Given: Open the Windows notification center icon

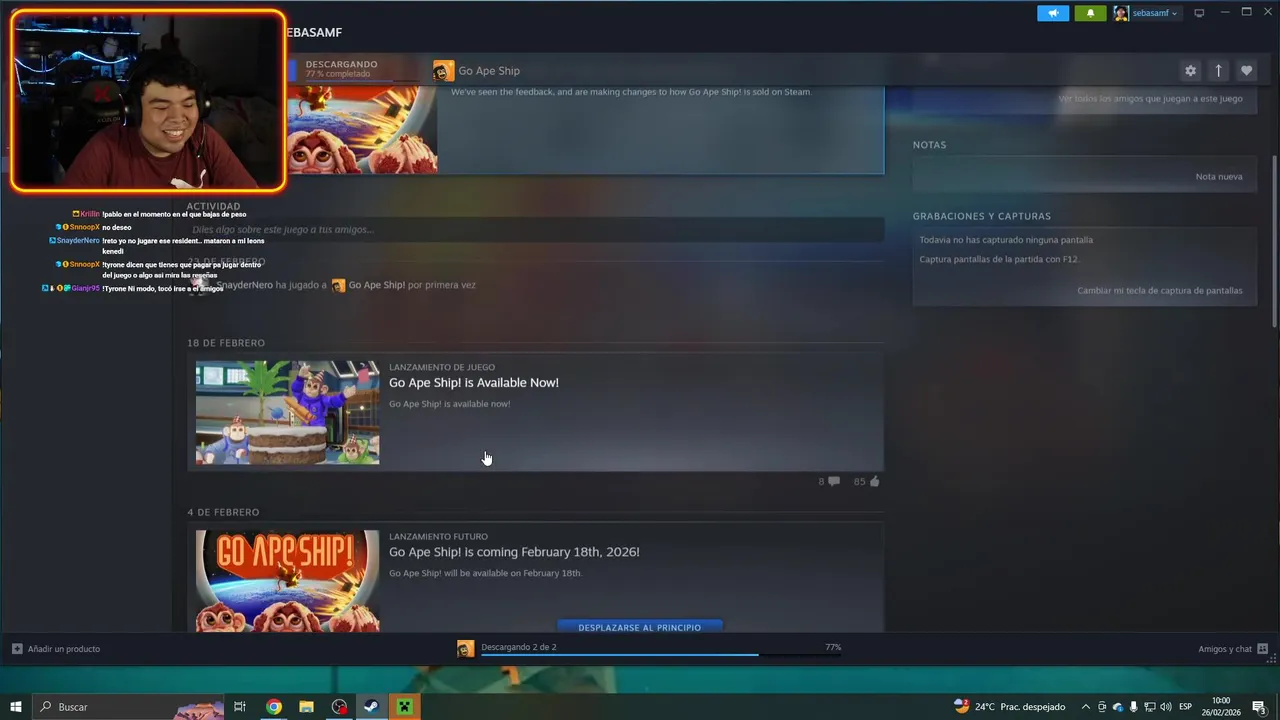Looking at the screenshot, I should click(1259, 707).
